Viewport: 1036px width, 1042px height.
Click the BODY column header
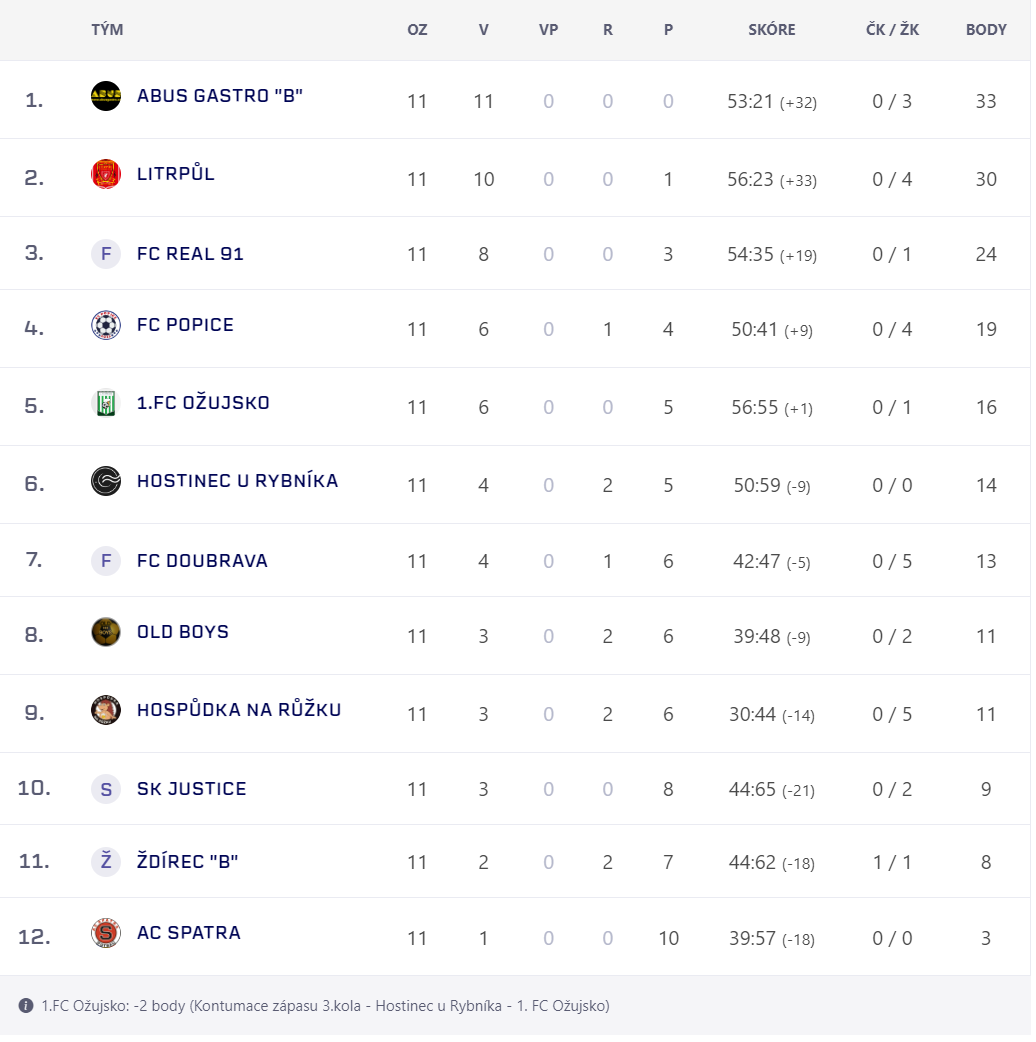tap(986, 30)
